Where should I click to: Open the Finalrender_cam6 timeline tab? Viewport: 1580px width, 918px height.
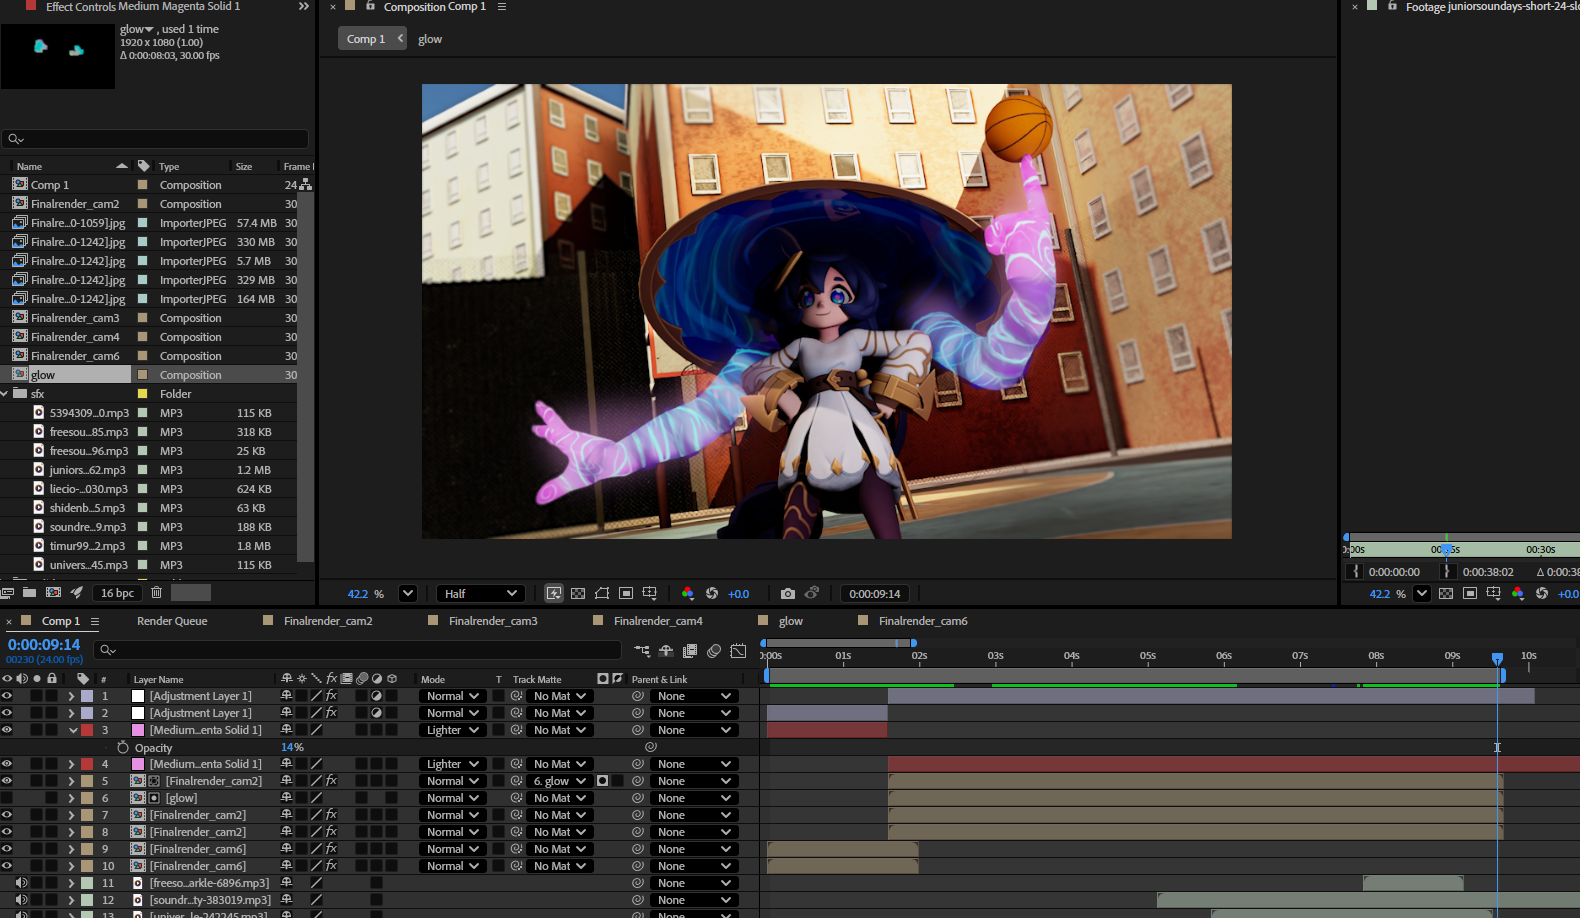(x=923, y=621)
